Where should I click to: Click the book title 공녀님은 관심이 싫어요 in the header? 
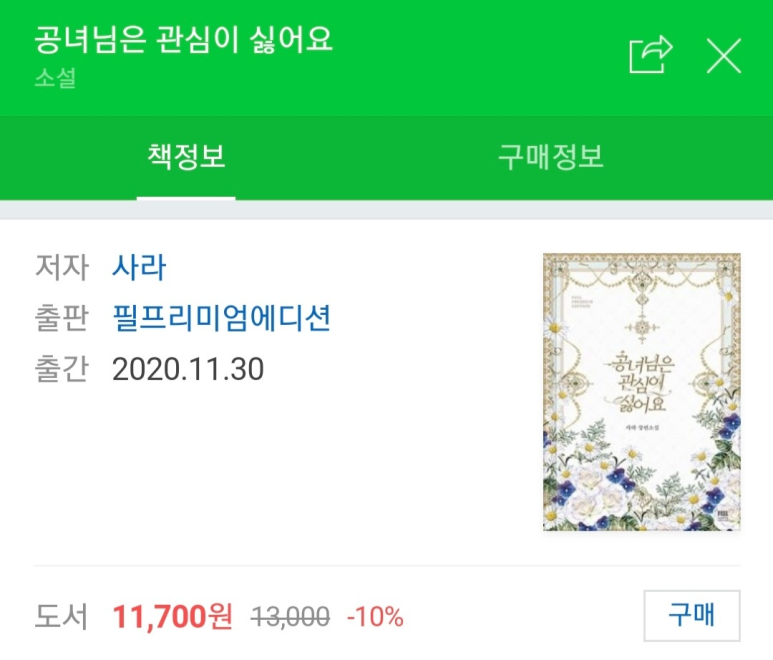point(183,40)
